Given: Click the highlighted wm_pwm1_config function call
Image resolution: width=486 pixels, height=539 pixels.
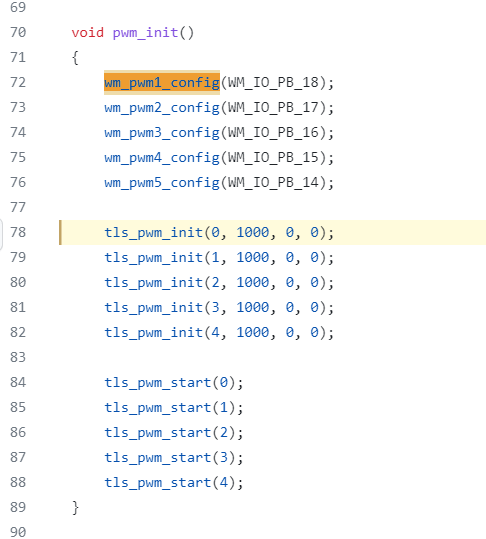Looking at the screenshot, I should point(162,82).
